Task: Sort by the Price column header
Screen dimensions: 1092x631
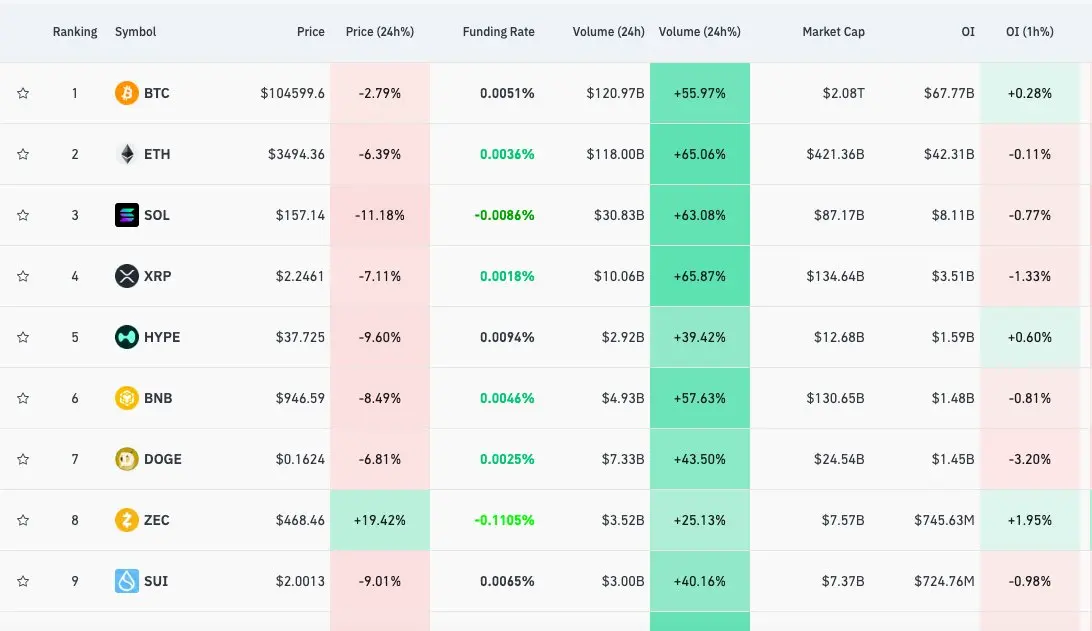Action: pos(311,32)
